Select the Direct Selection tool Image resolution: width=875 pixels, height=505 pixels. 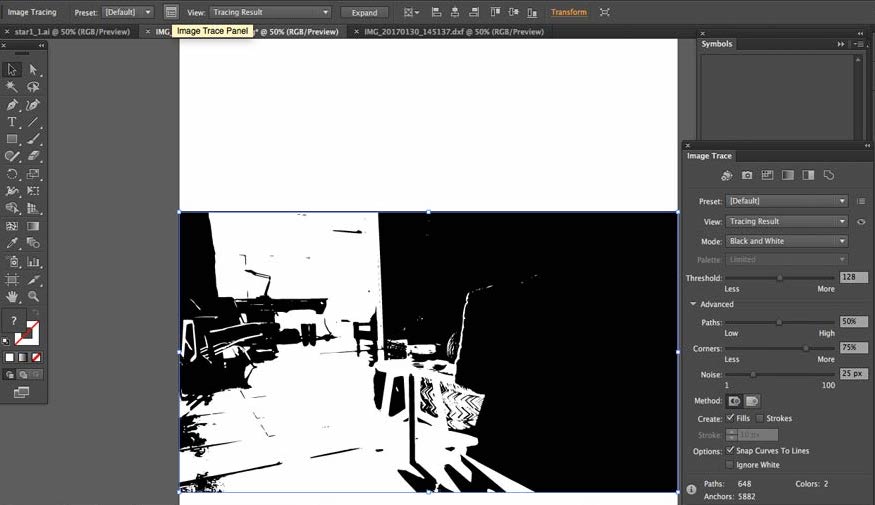pyautogui.click(x=33, y=69)
